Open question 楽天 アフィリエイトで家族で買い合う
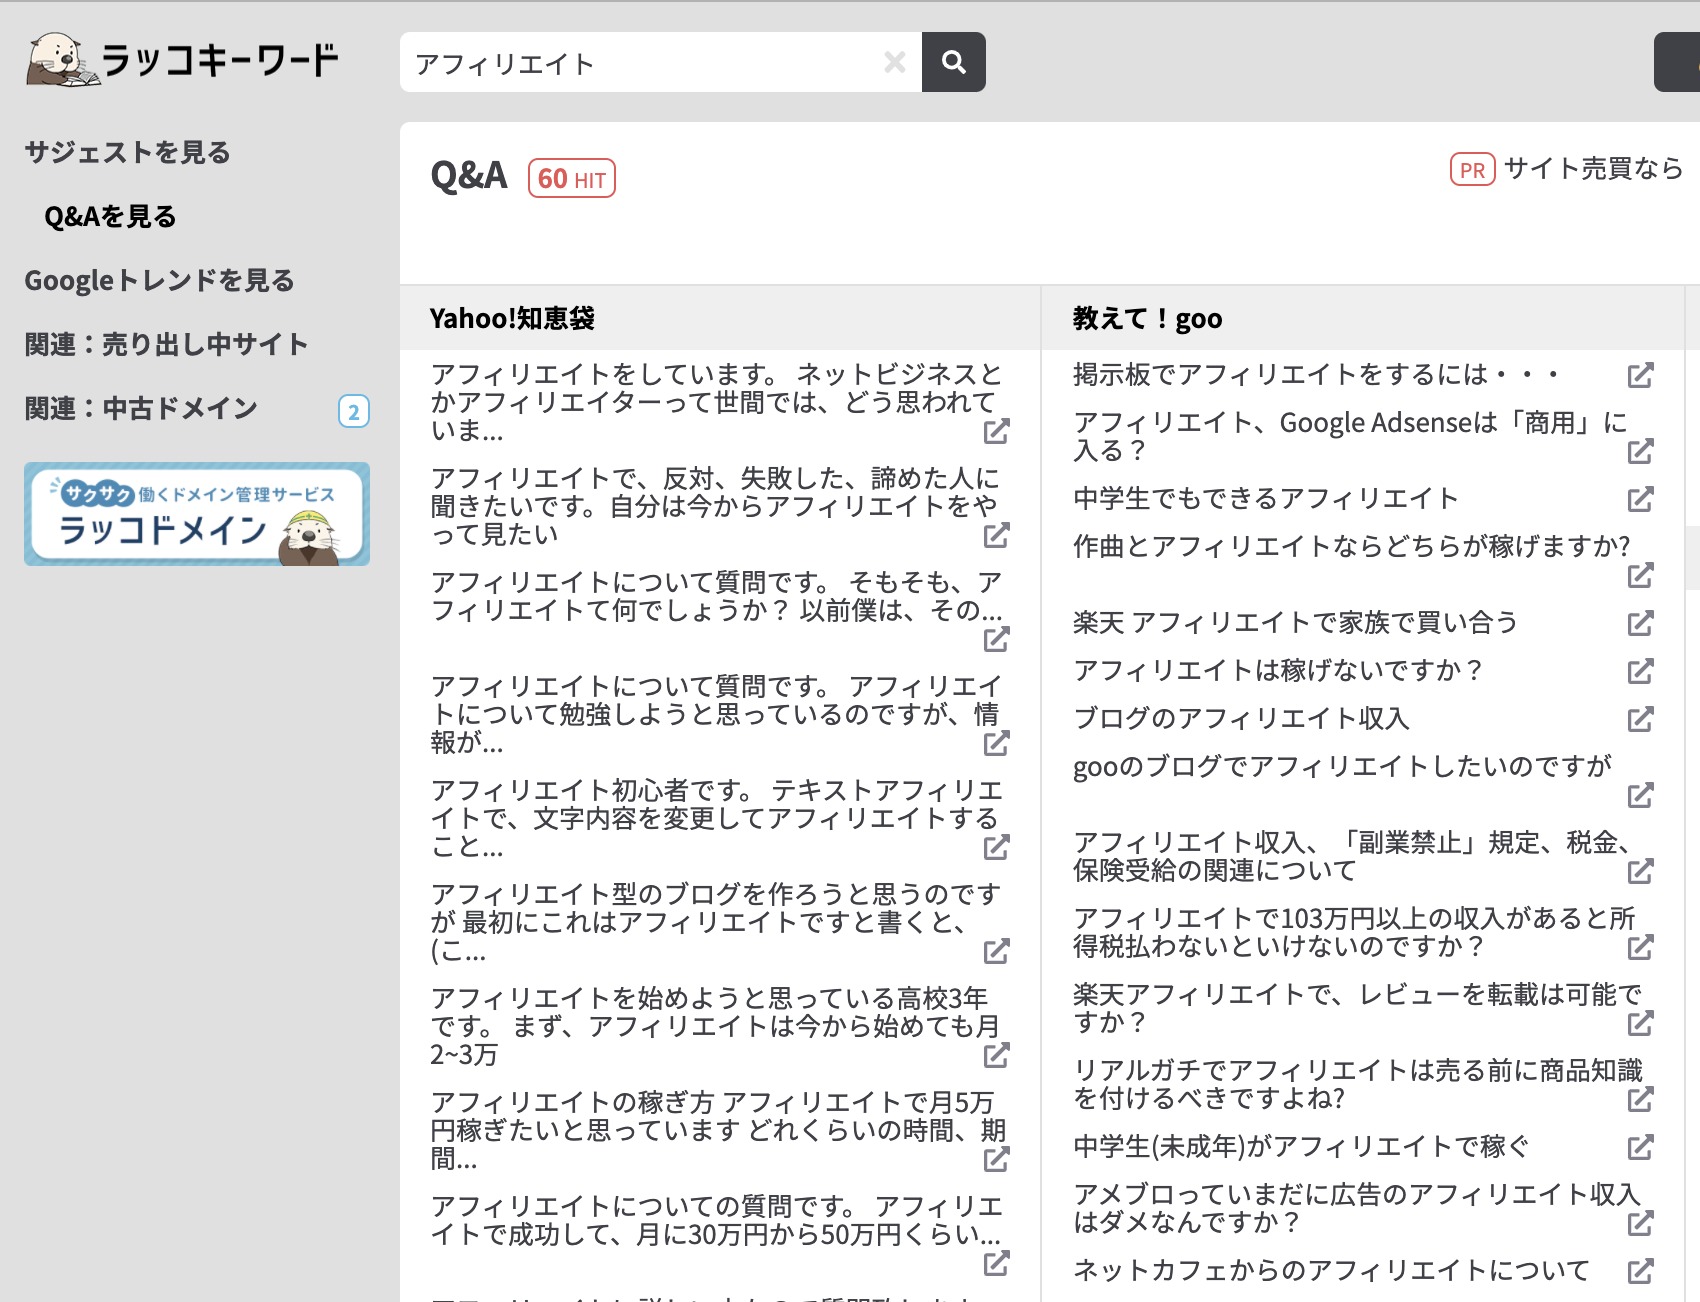Viewport: 1700px width, 1302px height. coord(1295,622)
